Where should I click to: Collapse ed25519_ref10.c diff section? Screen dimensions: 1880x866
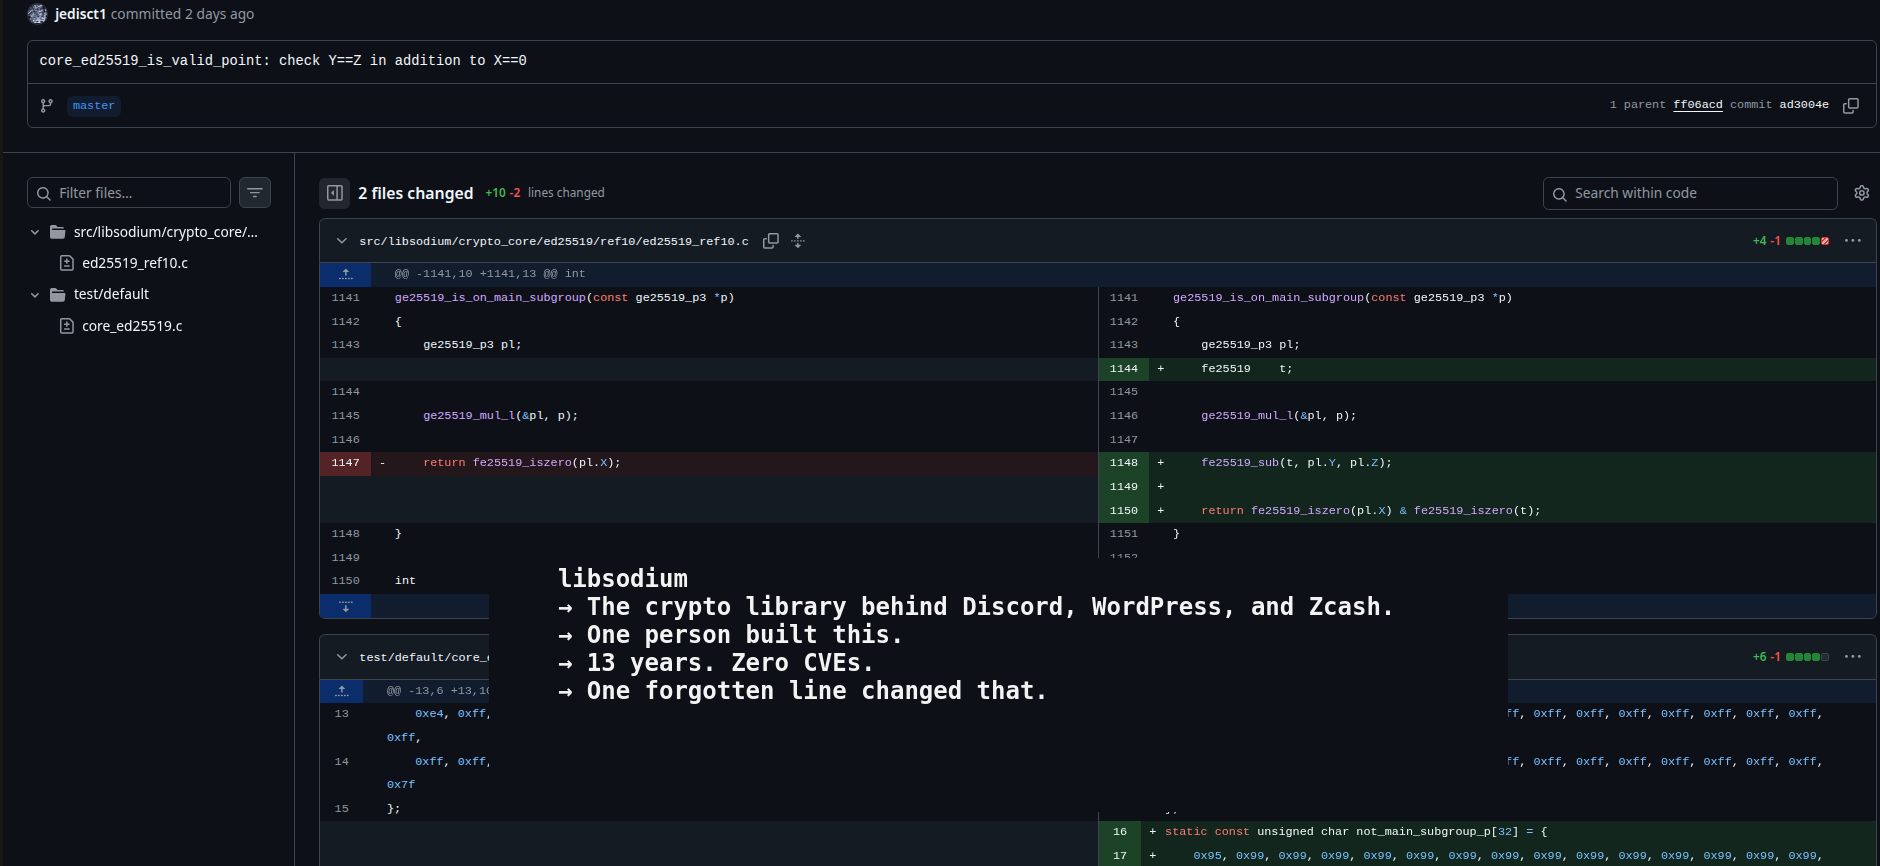tap(342, 241)
